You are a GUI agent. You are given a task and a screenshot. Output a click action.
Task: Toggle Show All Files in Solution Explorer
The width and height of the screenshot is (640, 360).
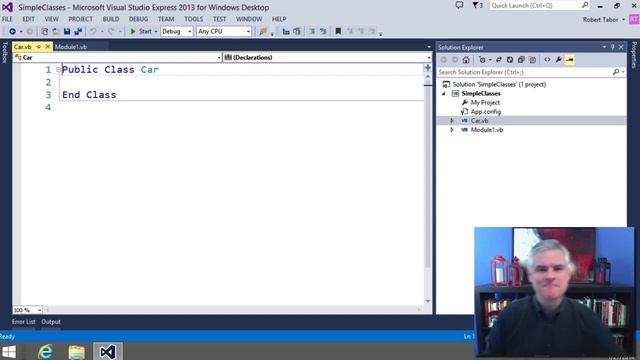coord(532,60)
